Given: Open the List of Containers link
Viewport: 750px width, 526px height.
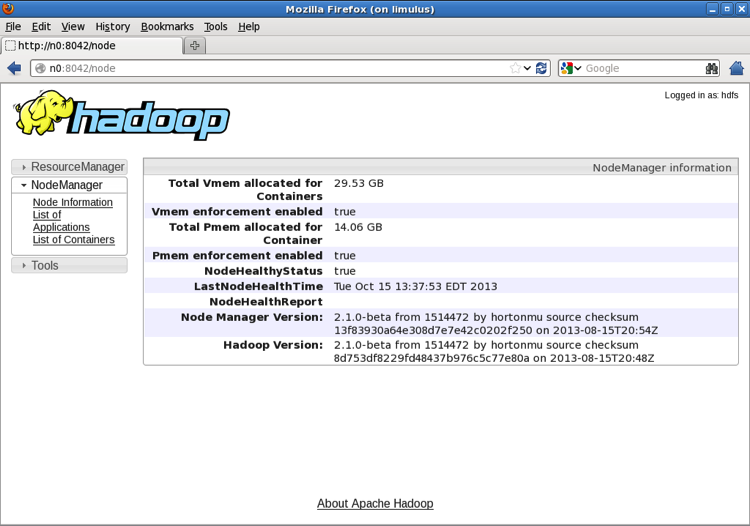Looking at the screenshot, I should [x=73, y=240].
